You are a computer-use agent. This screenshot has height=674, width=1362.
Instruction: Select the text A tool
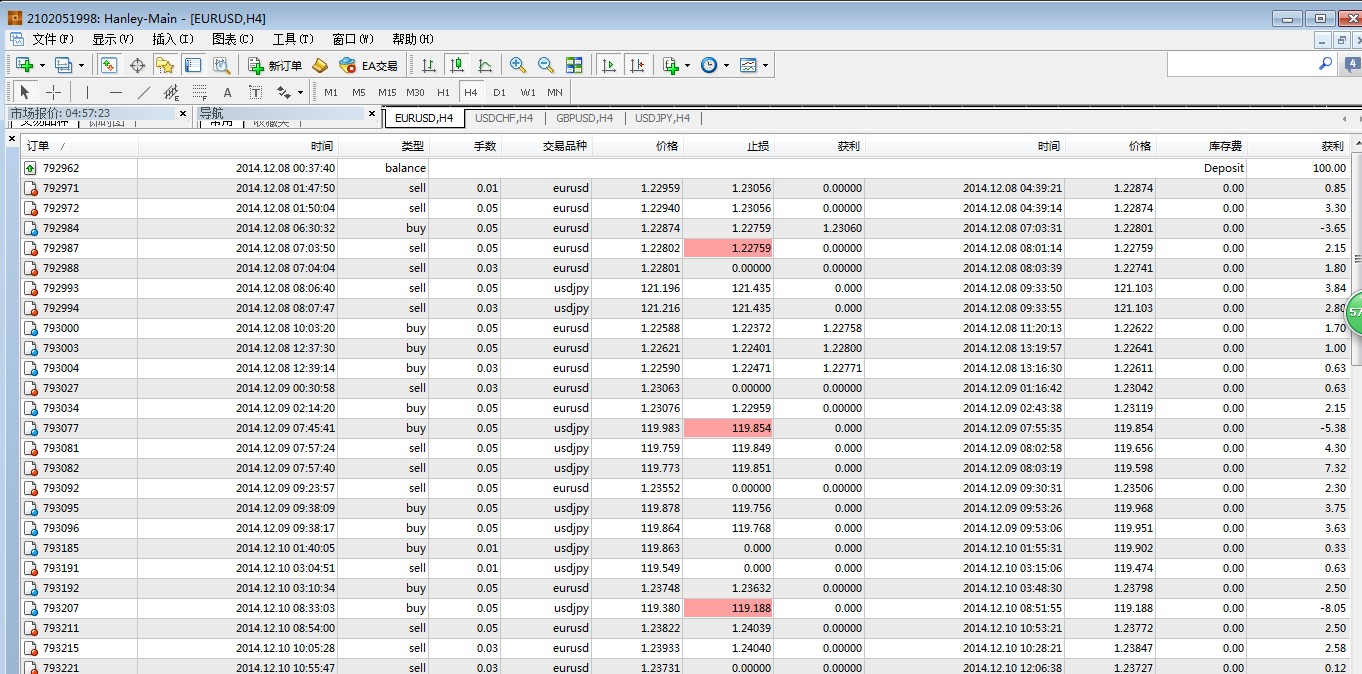[x=228, y=92]
